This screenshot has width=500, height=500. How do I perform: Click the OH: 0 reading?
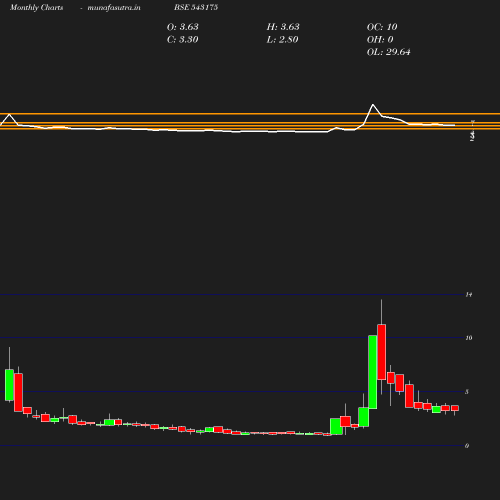pos(380,39)
